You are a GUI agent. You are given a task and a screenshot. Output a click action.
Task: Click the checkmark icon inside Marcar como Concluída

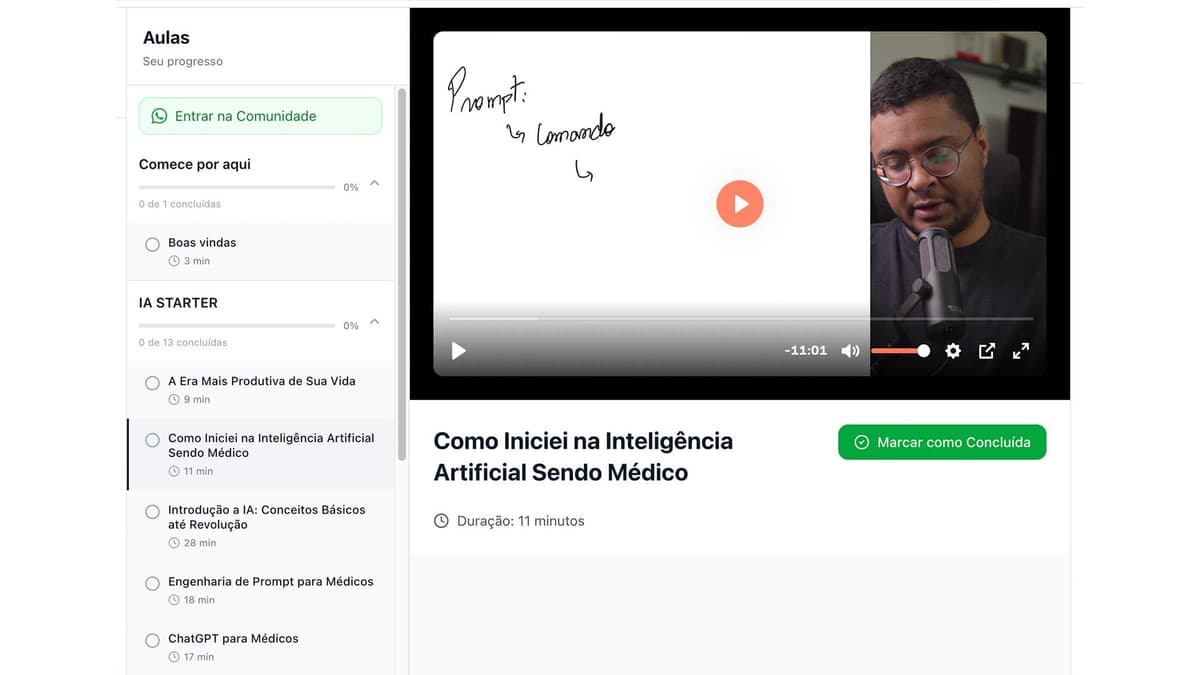pyautogui.click(x=861, y=441)
